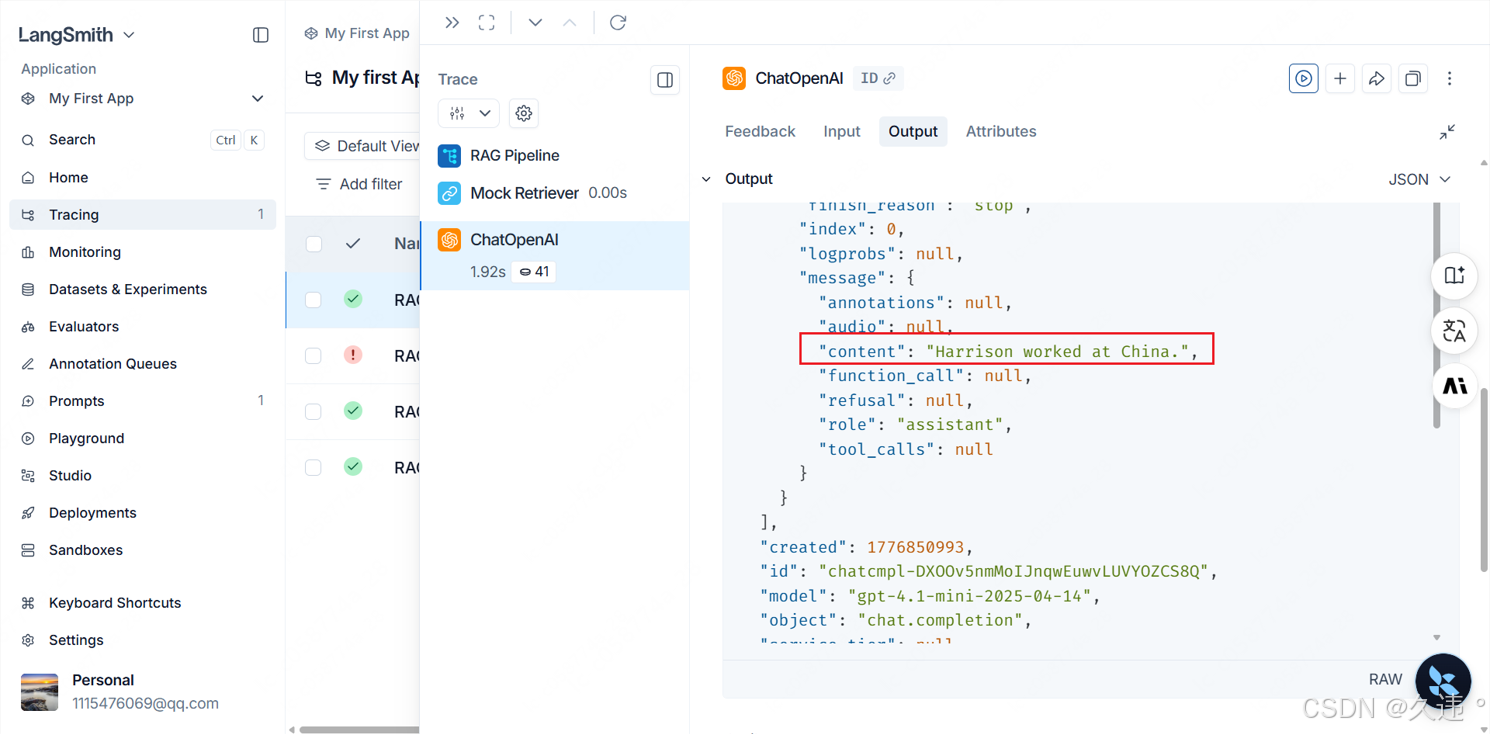This screenshot has height=734, width=1490.
Task: Go to Home in the sidebar
Action: click(142, 177)
